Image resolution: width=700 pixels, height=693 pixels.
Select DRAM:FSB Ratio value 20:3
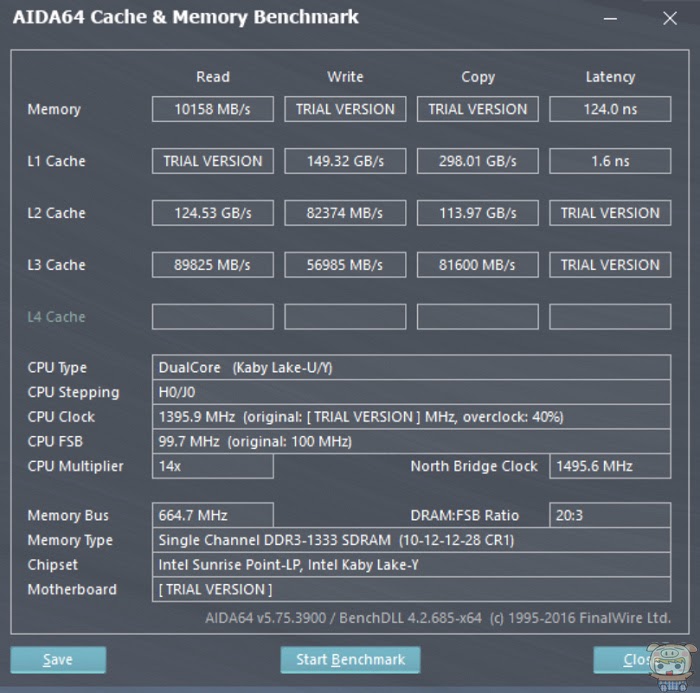(x=610, y=515)
